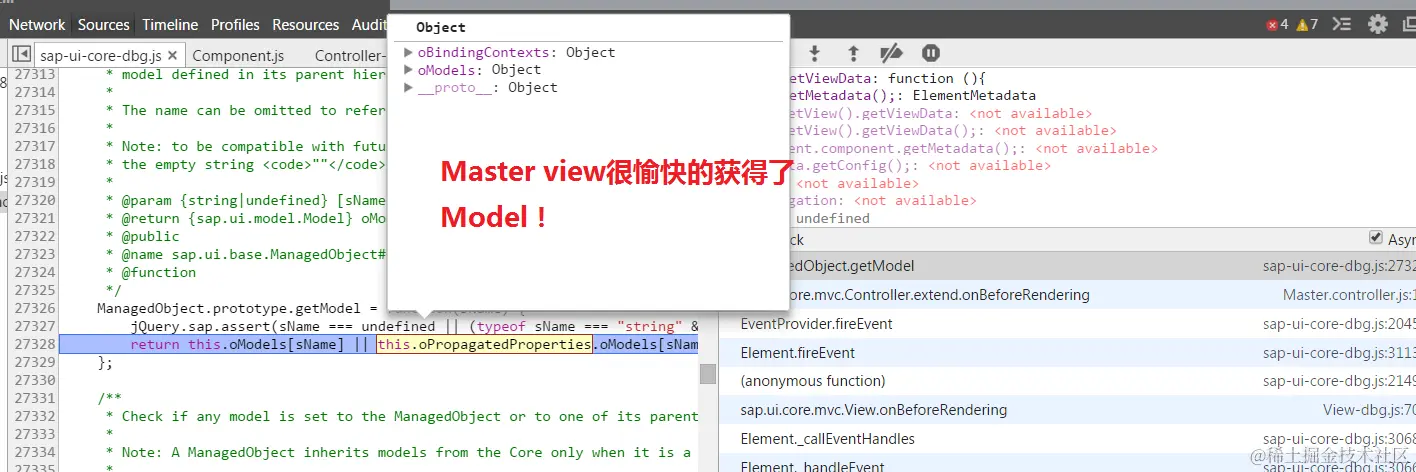The height and width of the screenshot is (472, 1416).
Task: Click line number 27326 in gutter
Action: click(x=34, y=308)
